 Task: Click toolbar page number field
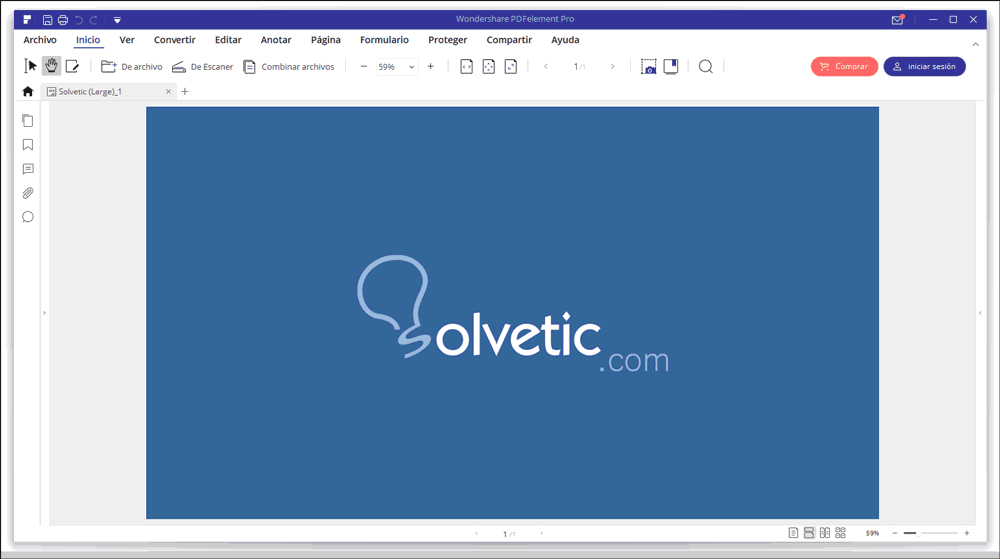coord(579,66)
